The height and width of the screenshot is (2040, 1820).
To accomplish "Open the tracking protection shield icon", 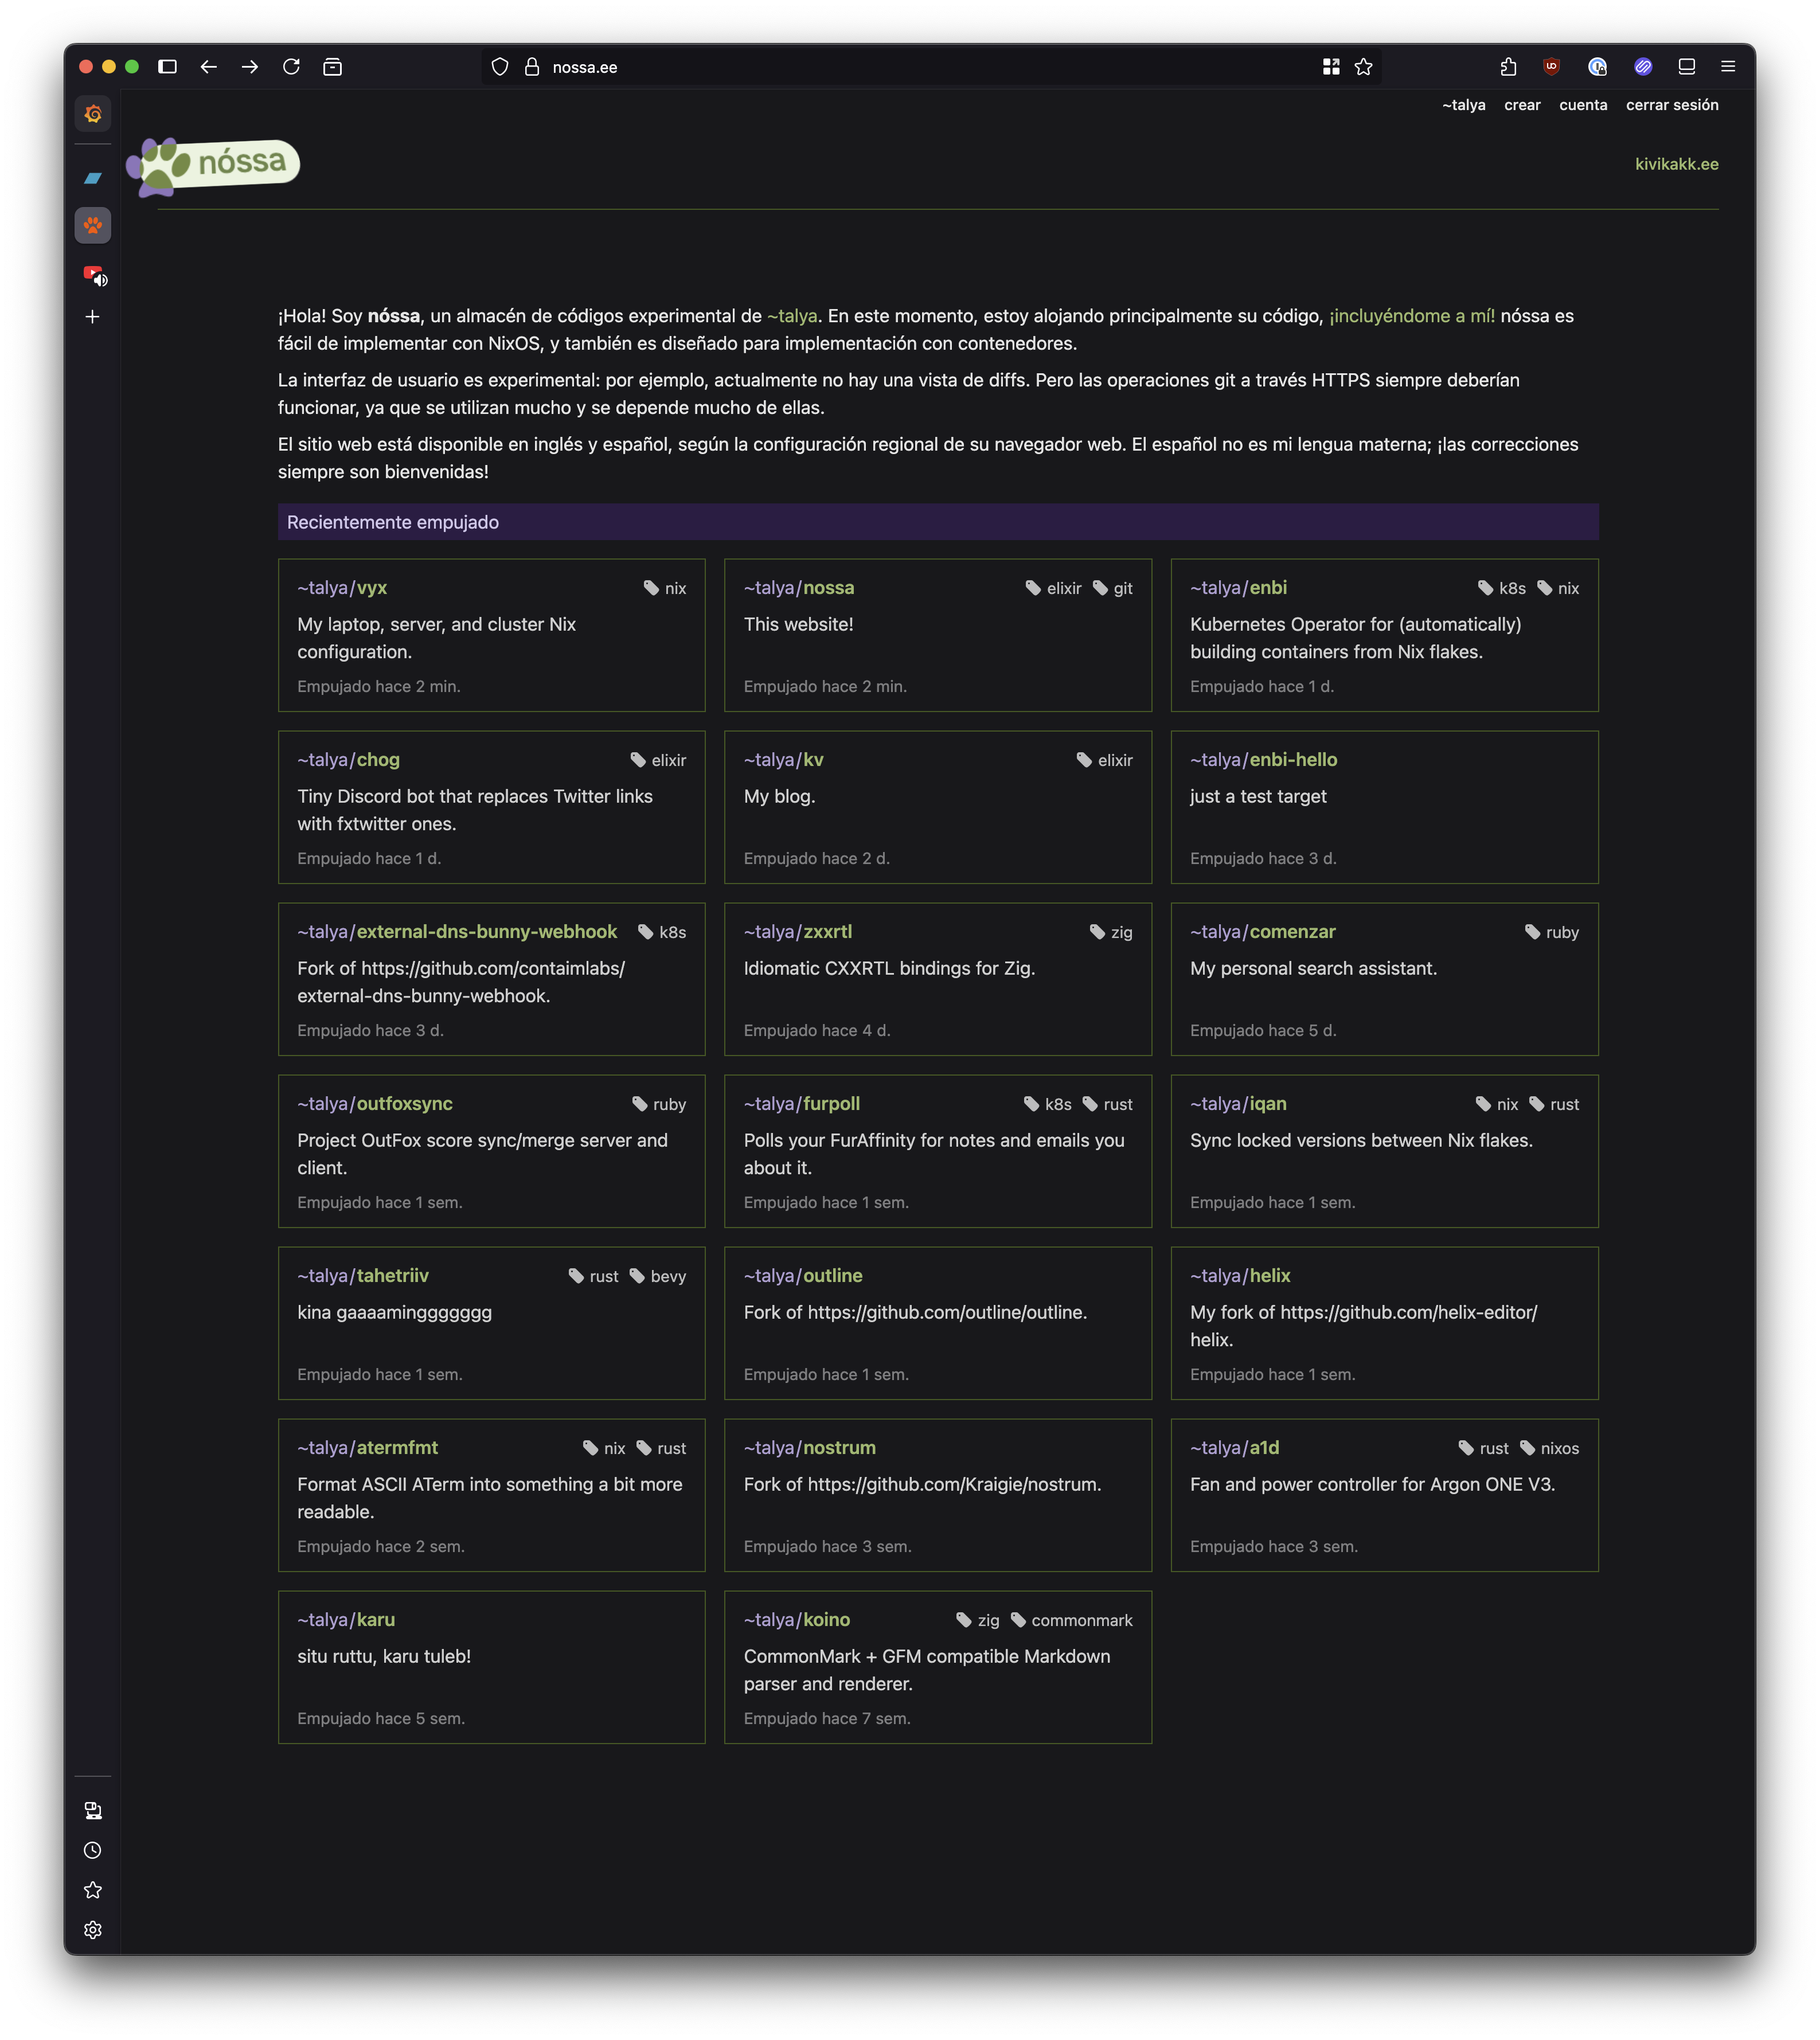I will click(500, 67).
